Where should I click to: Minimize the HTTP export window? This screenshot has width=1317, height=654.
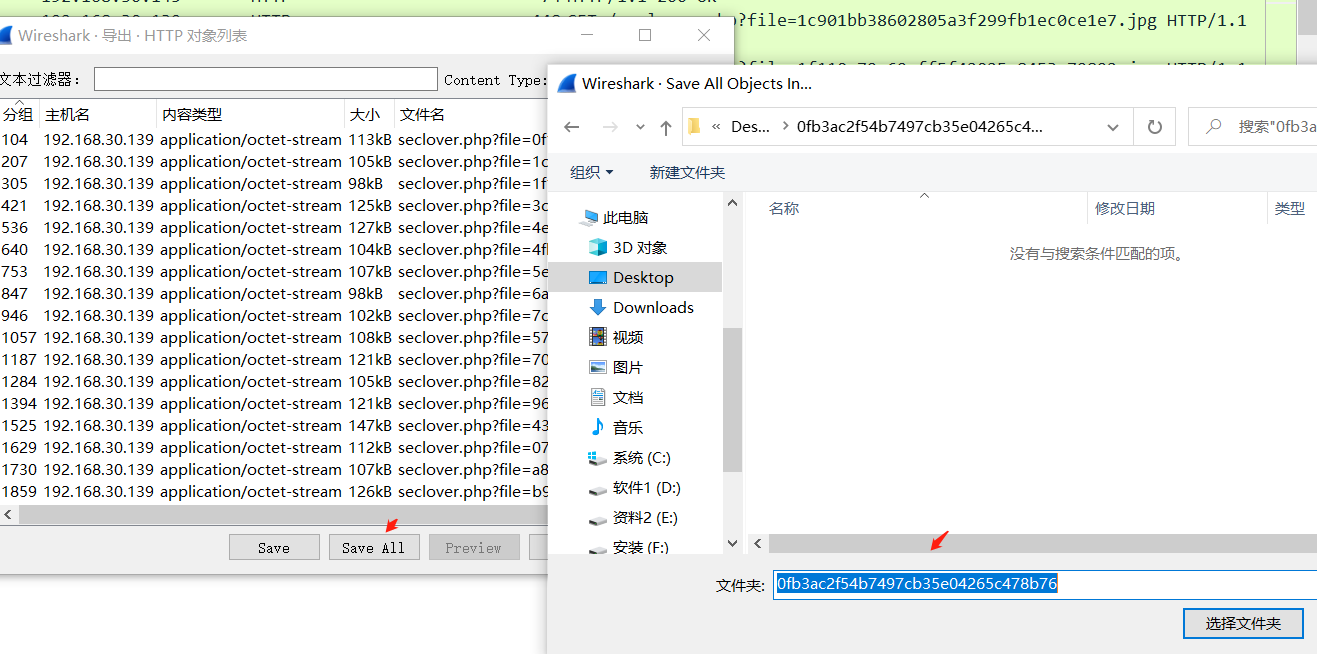[587, 35]
